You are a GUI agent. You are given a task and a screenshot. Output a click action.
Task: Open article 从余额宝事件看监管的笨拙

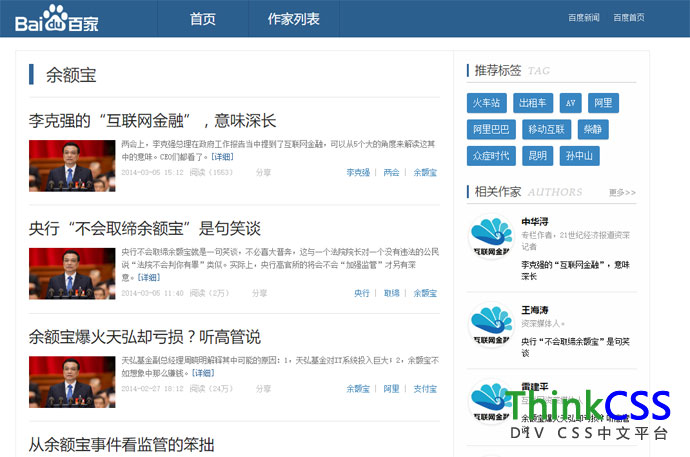coord(121,445)
